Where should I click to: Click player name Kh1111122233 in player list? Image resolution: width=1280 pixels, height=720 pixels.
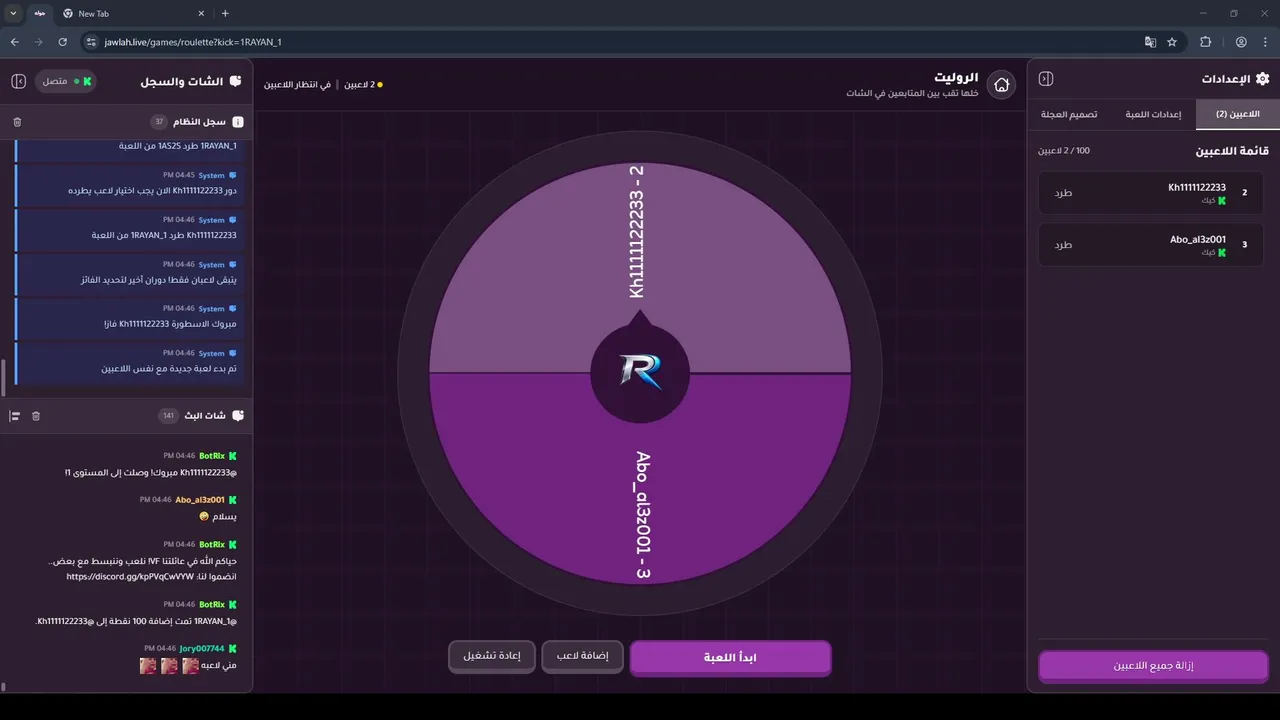1197,188
